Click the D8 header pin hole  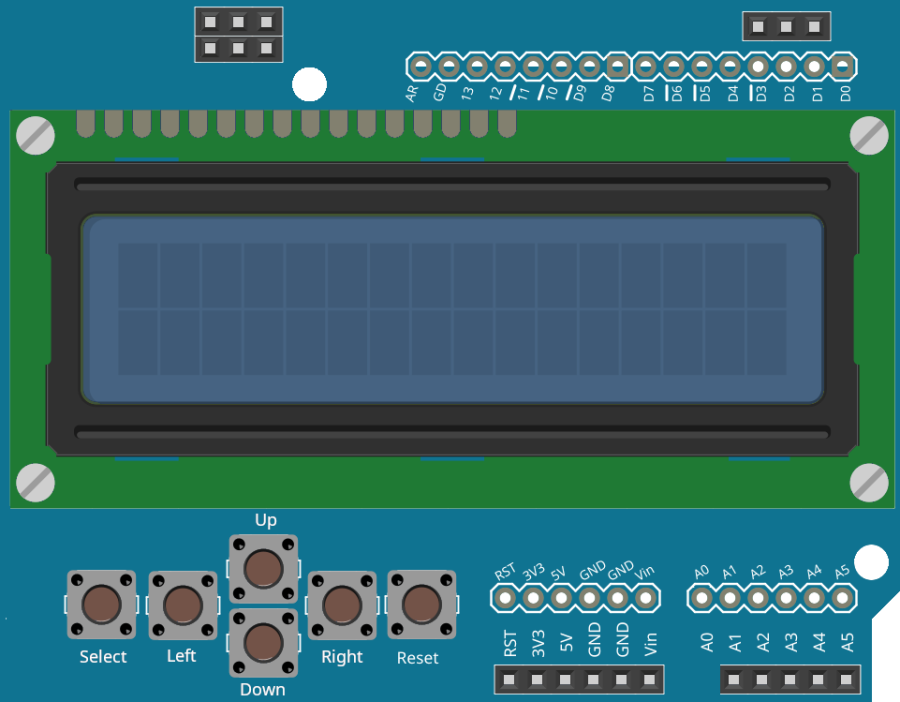pyautogui.click(x=617, y=67)
